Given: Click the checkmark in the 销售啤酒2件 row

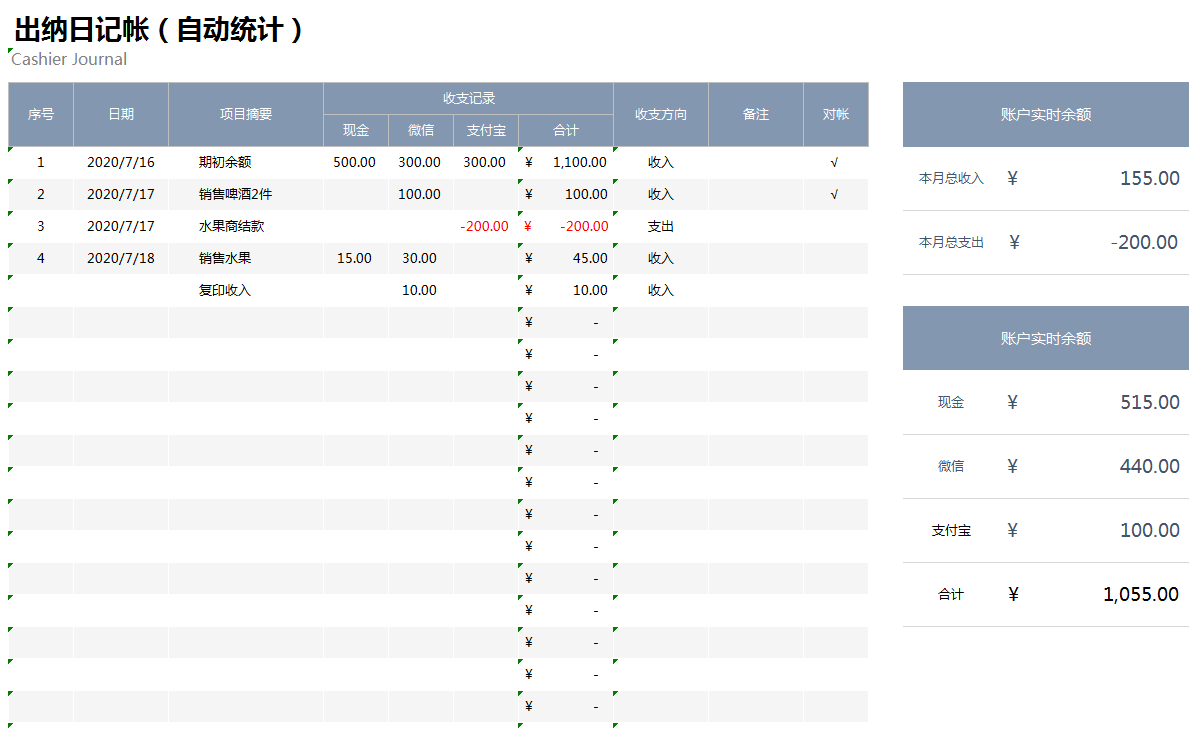Looking at the screenshot, I should click(835, 194).
